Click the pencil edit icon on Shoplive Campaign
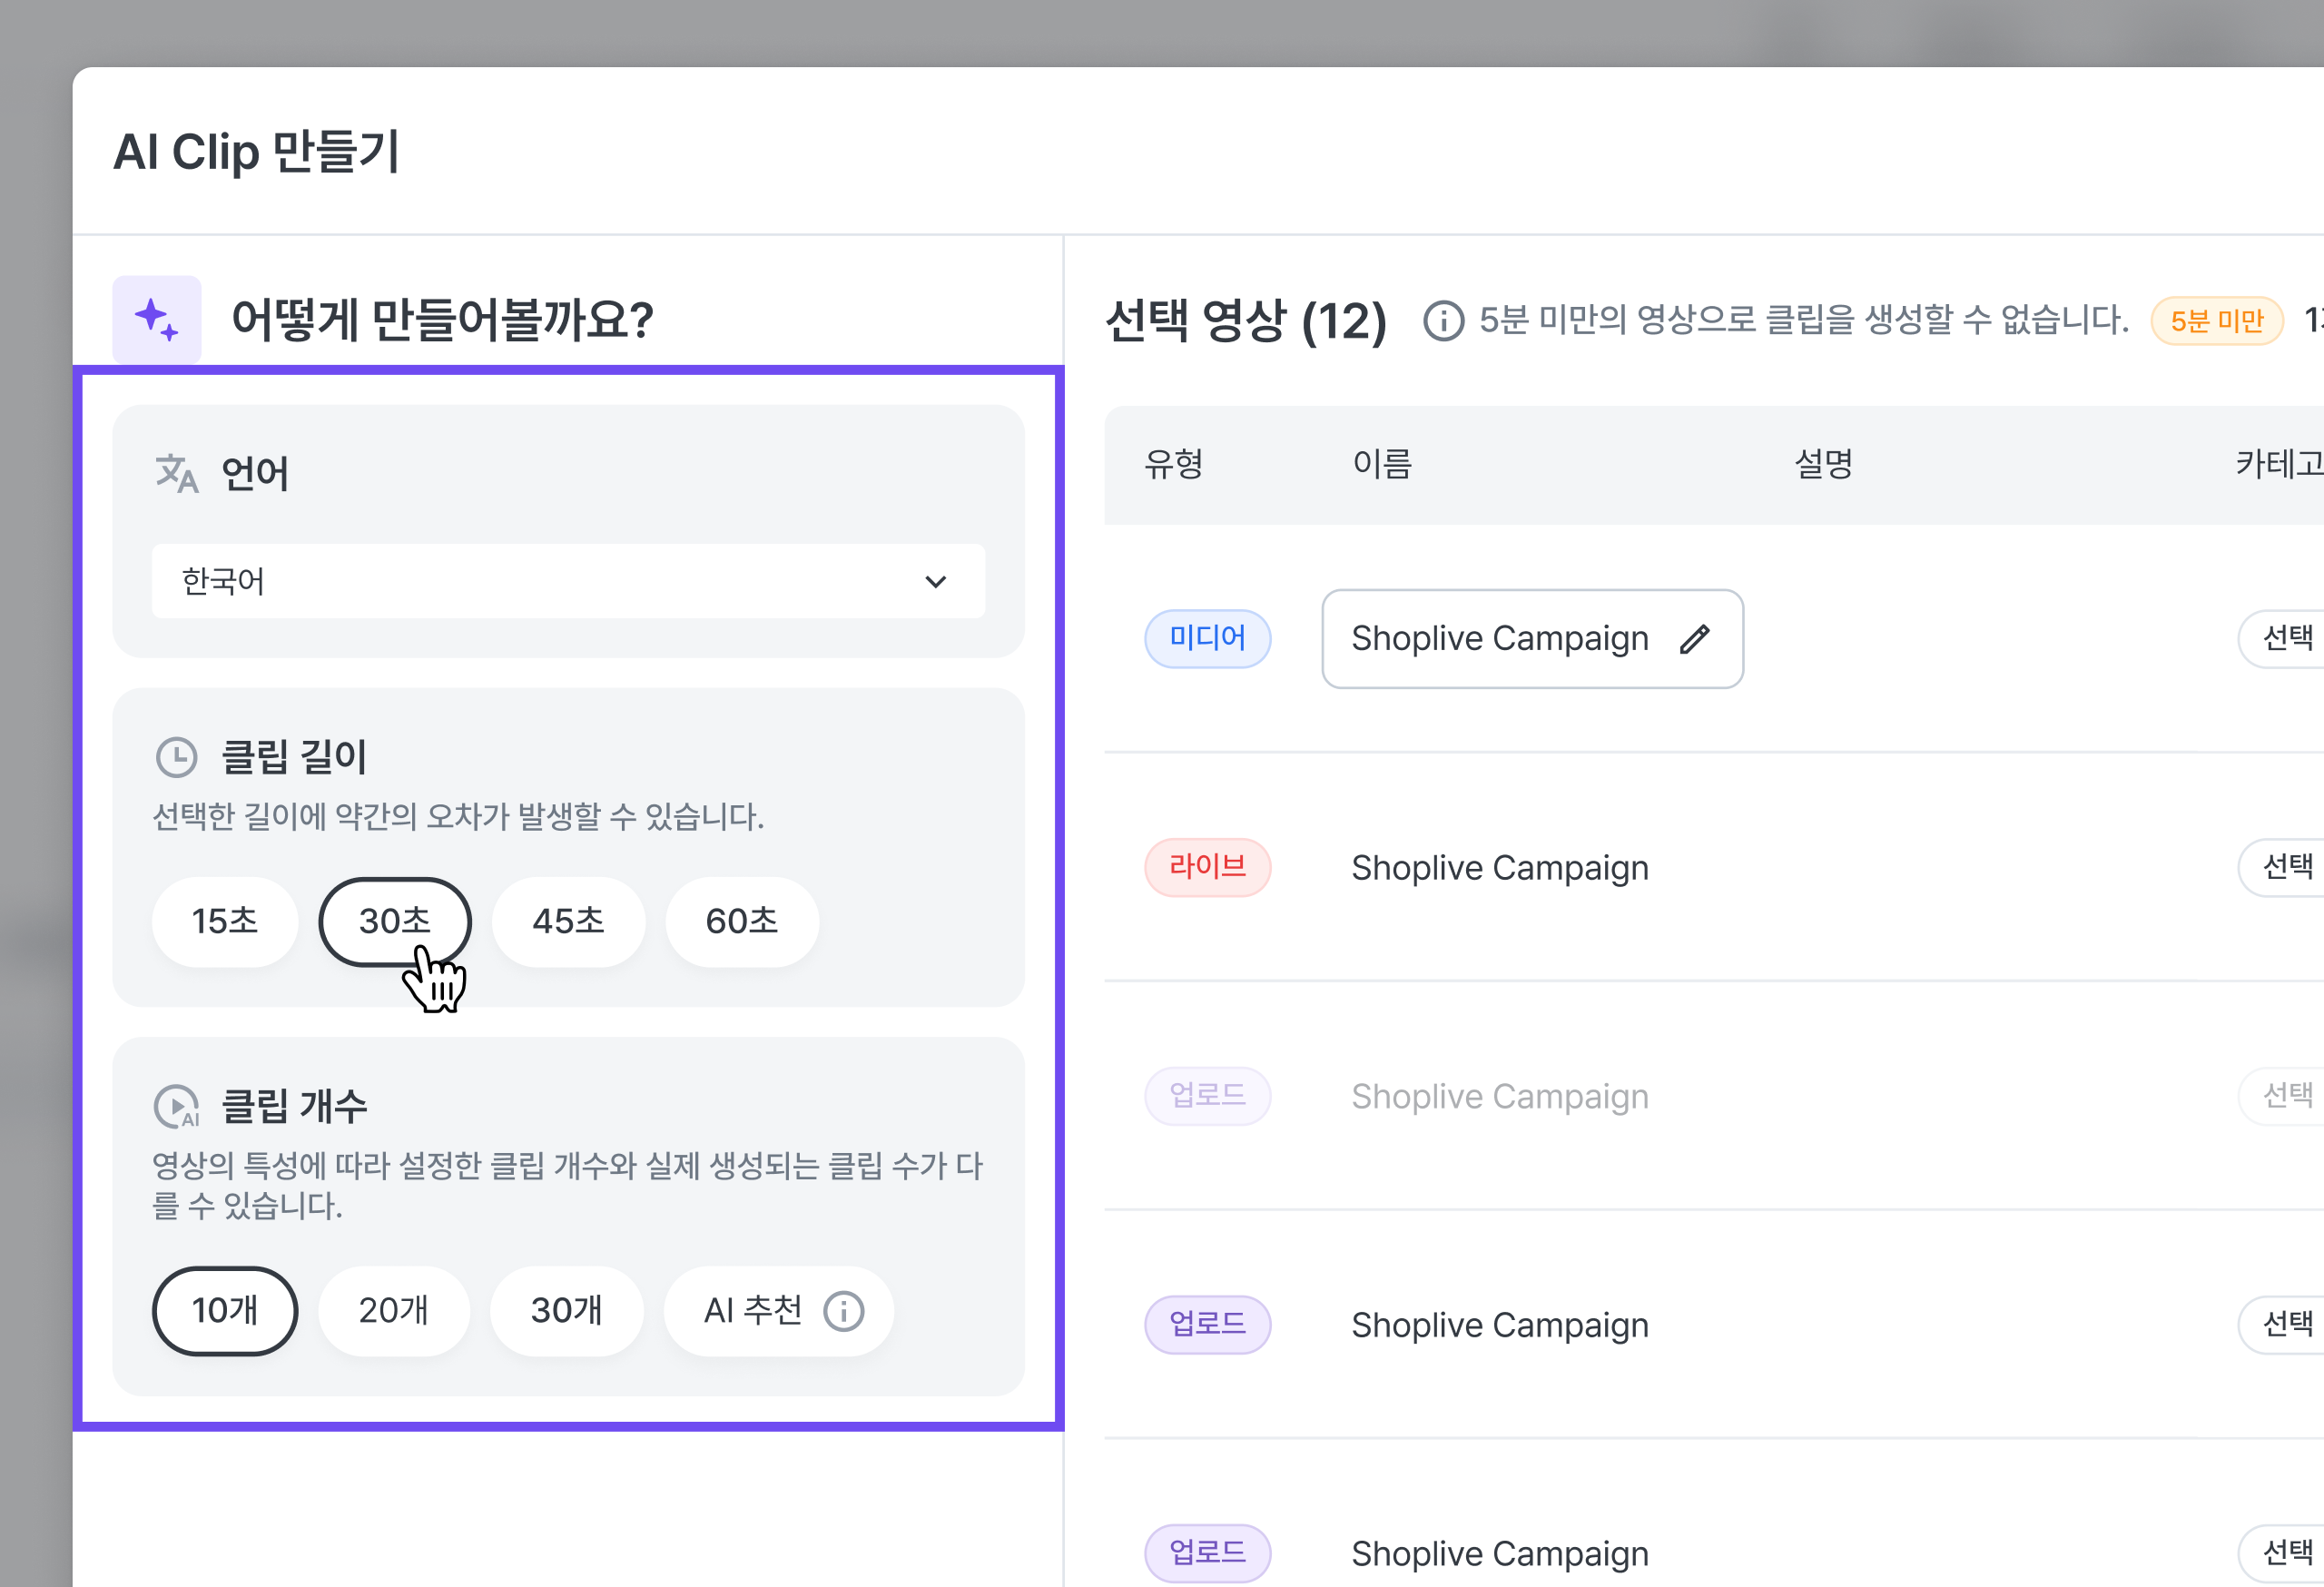Screen dimensions: 2324x1587 [x=1694, y=639]
